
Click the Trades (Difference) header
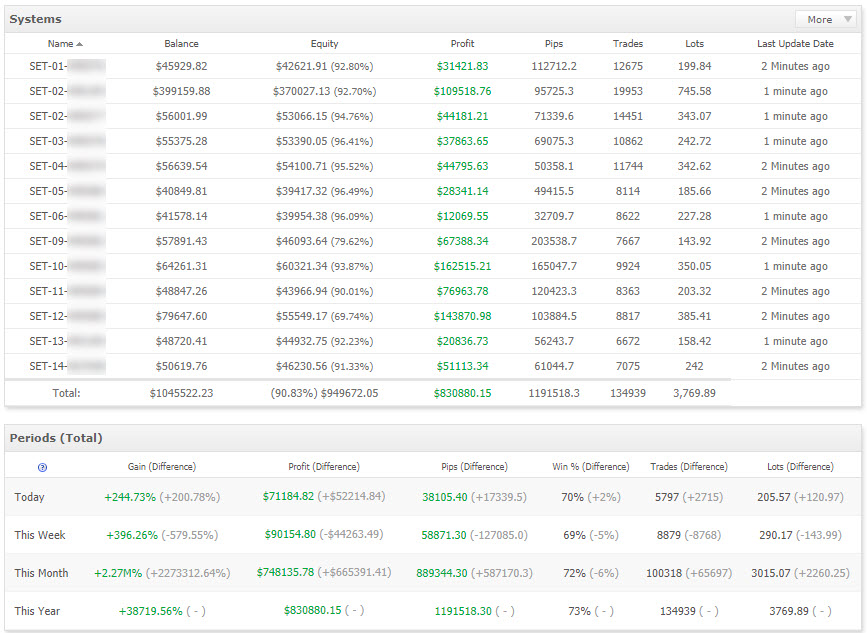[689, 467]
